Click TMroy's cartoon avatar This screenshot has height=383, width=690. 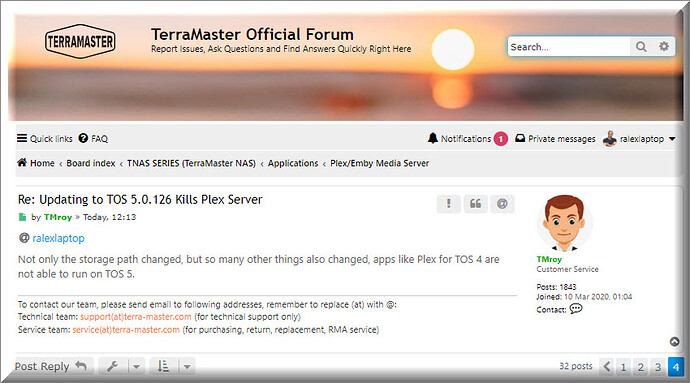tap(565, 223)
